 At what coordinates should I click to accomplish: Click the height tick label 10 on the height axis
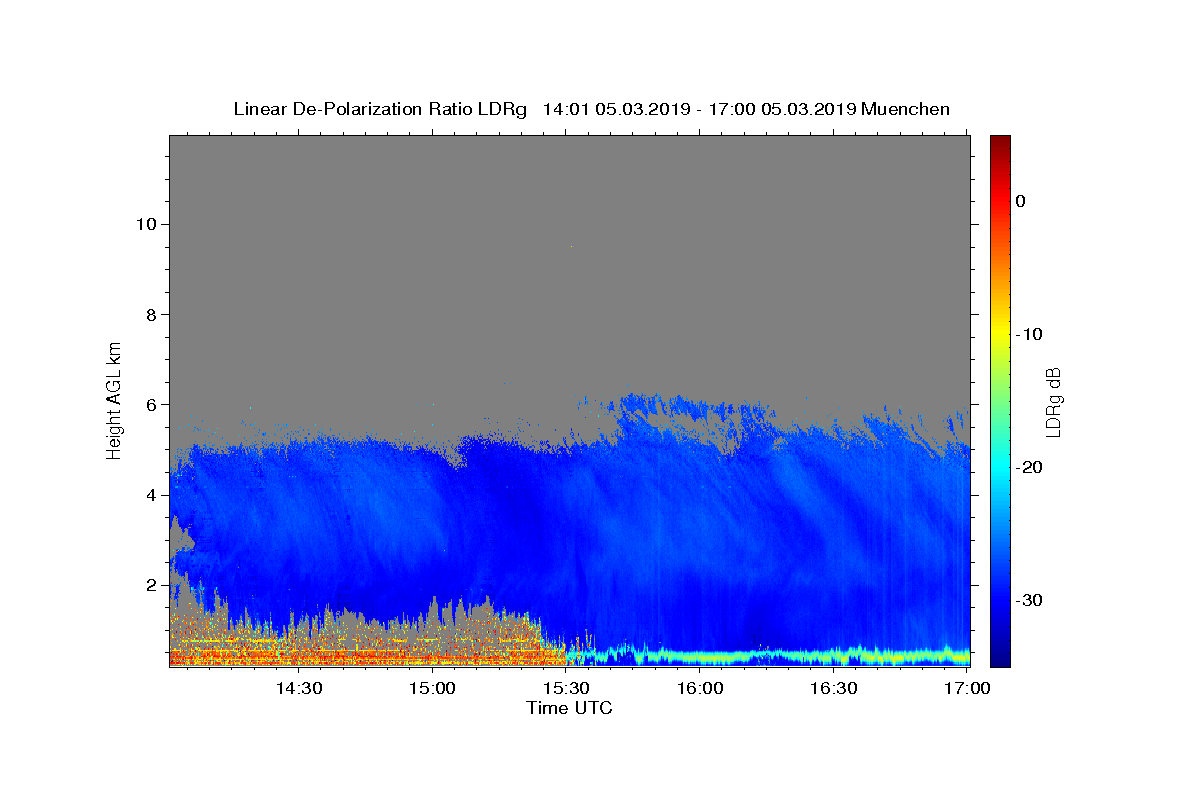pyautogui.click(x=147, y=224)
